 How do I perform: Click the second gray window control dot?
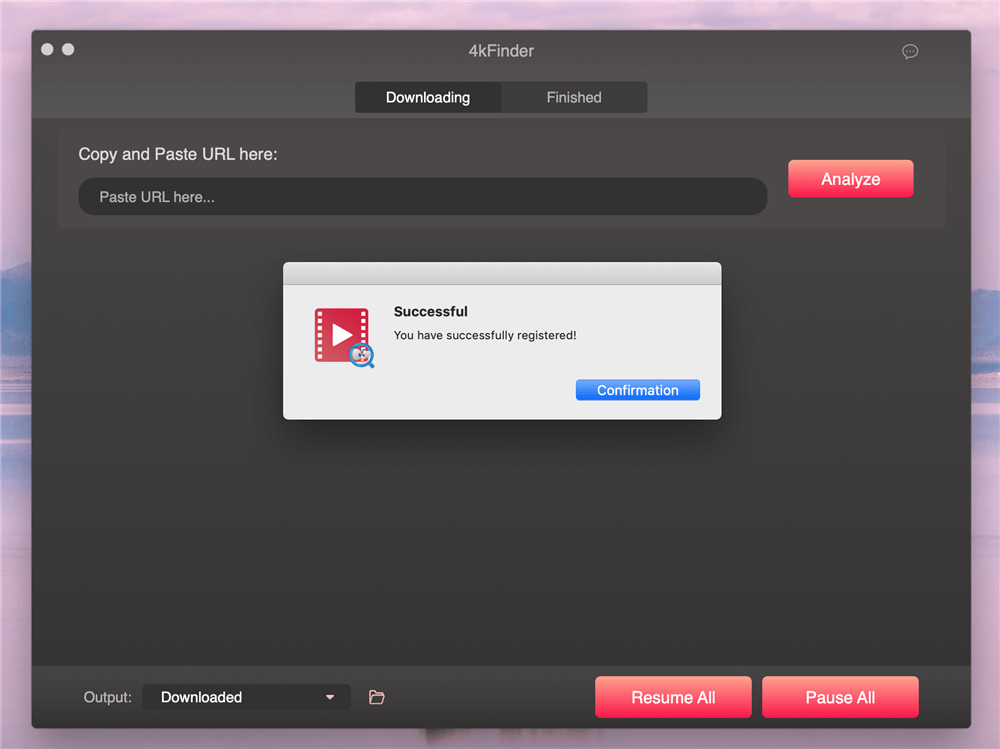pyautogui.click(x=68, y=49)
